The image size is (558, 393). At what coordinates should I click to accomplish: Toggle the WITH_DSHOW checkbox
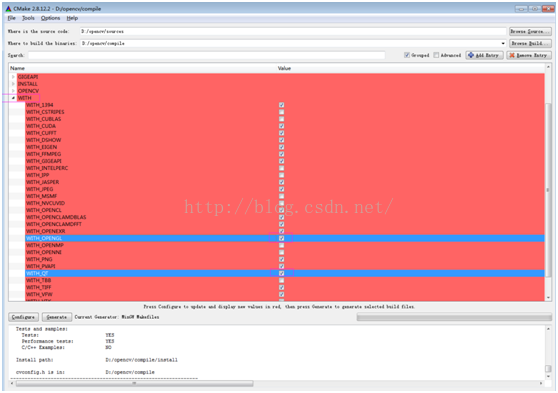(x=281, y=140)
